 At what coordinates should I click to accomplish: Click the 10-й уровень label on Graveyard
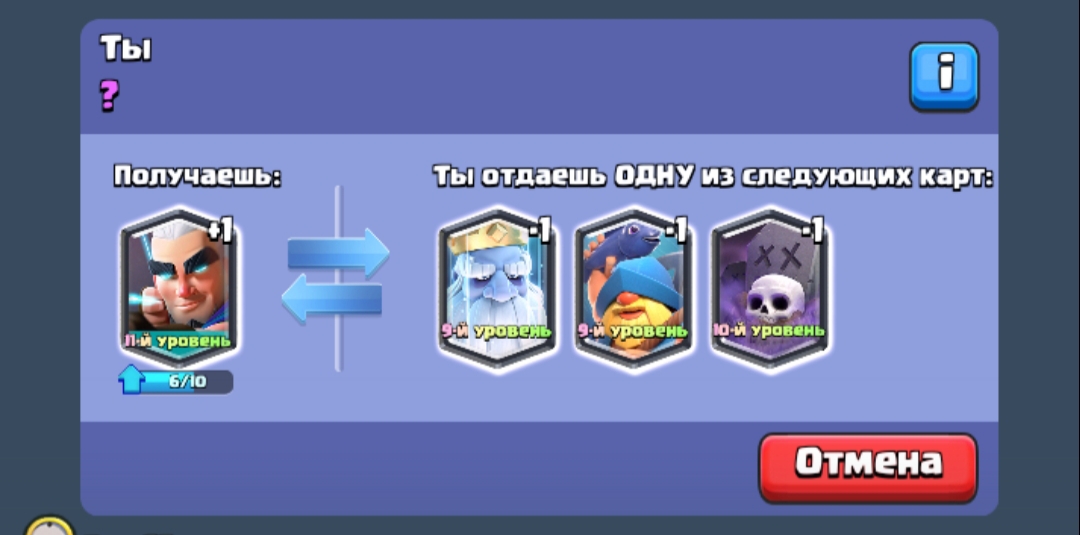(769, 330)
